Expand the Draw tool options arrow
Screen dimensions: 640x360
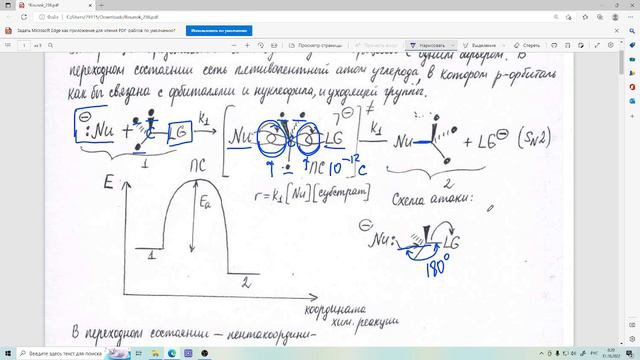pyautogui.click(x=453, y=45)
